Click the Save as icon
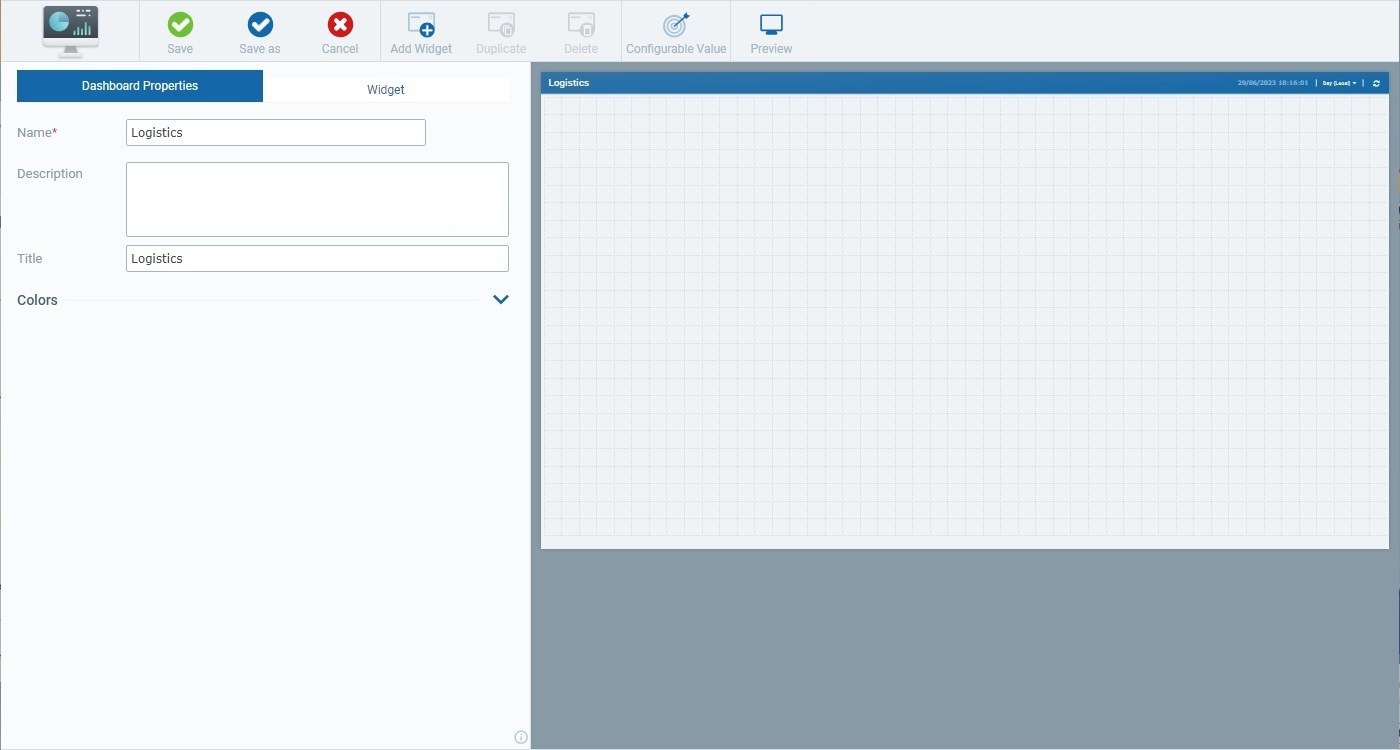1400x750 pixels. (259, 30)
